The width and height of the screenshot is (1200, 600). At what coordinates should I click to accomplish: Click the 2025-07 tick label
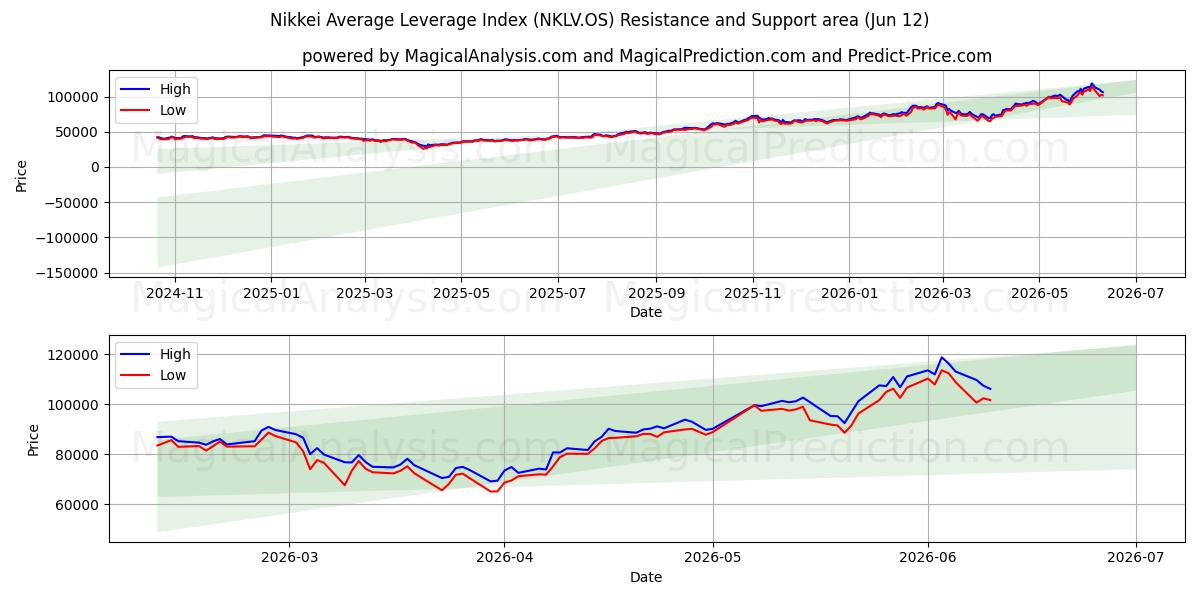[557, 292]
